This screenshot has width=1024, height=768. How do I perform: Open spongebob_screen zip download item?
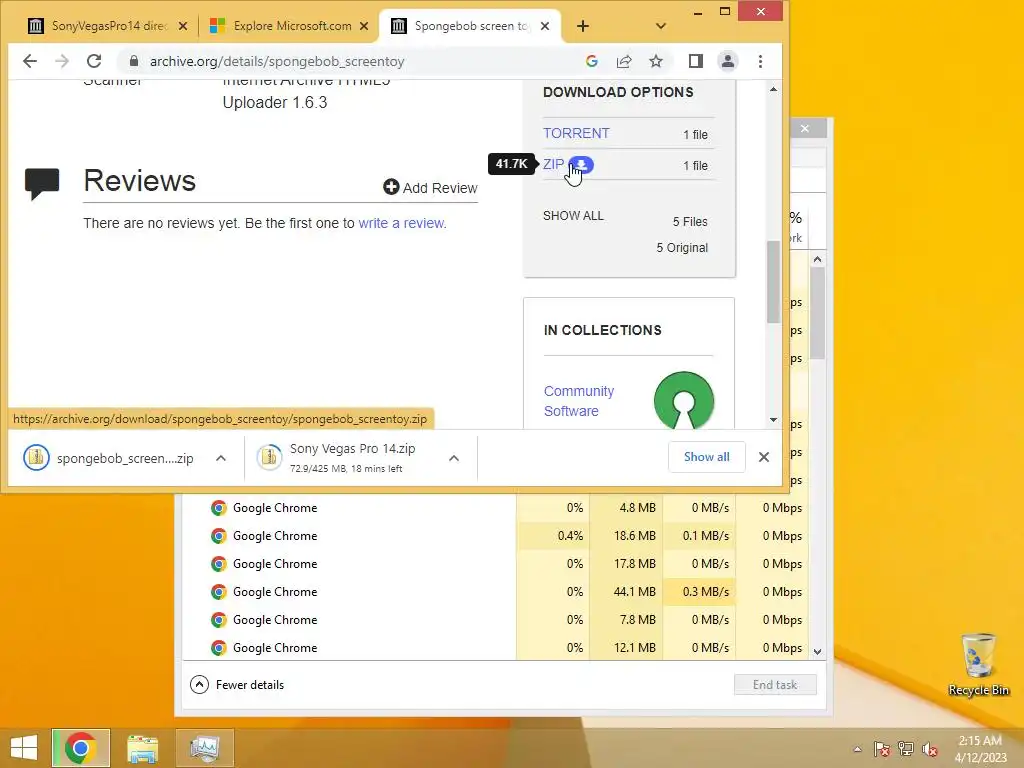(x=111, y=458)
